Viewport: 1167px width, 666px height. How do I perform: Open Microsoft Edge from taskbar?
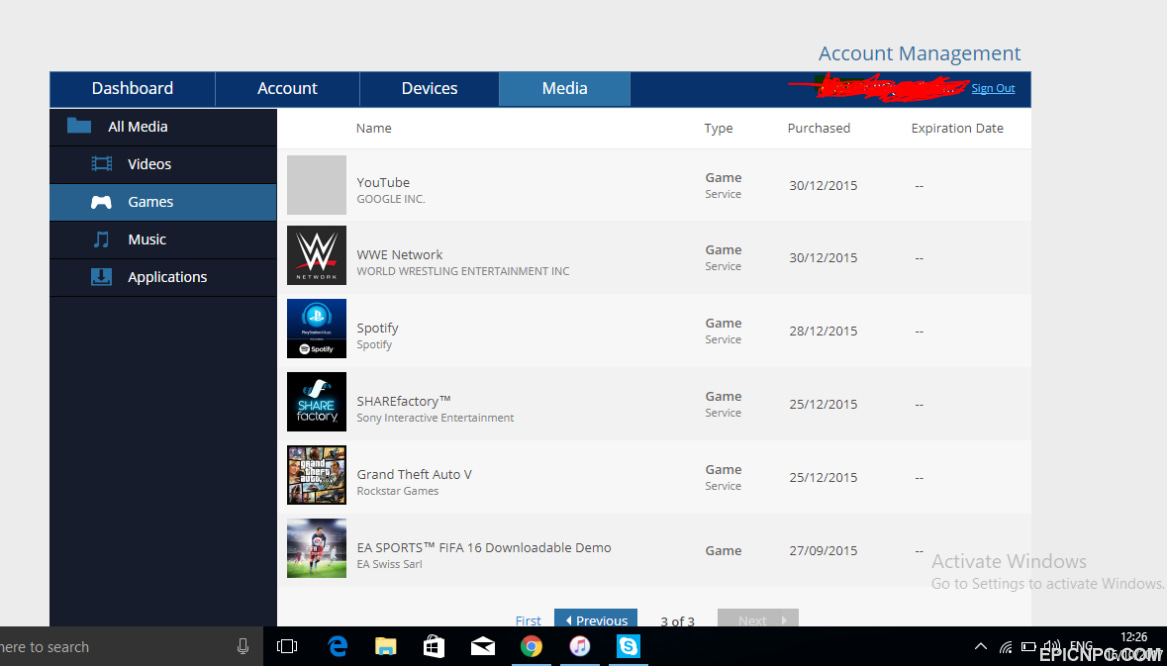tap(338, 647)
